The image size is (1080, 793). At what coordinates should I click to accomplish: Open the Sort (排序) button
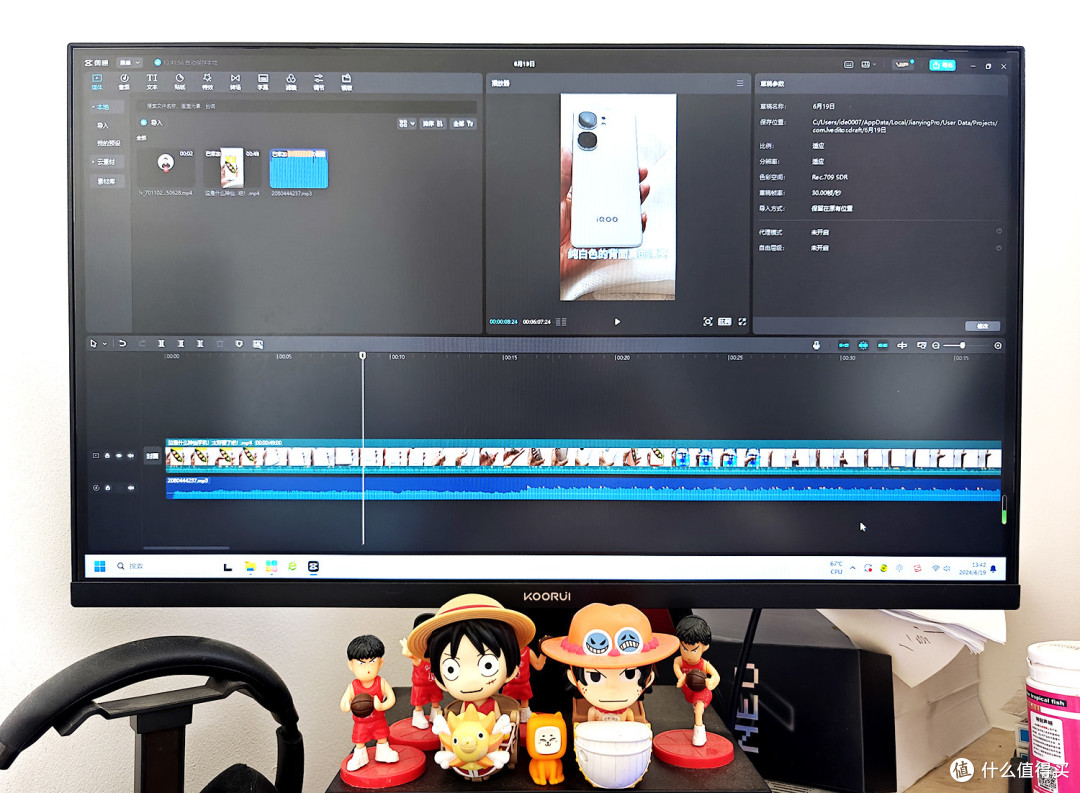tap(433, 123)
